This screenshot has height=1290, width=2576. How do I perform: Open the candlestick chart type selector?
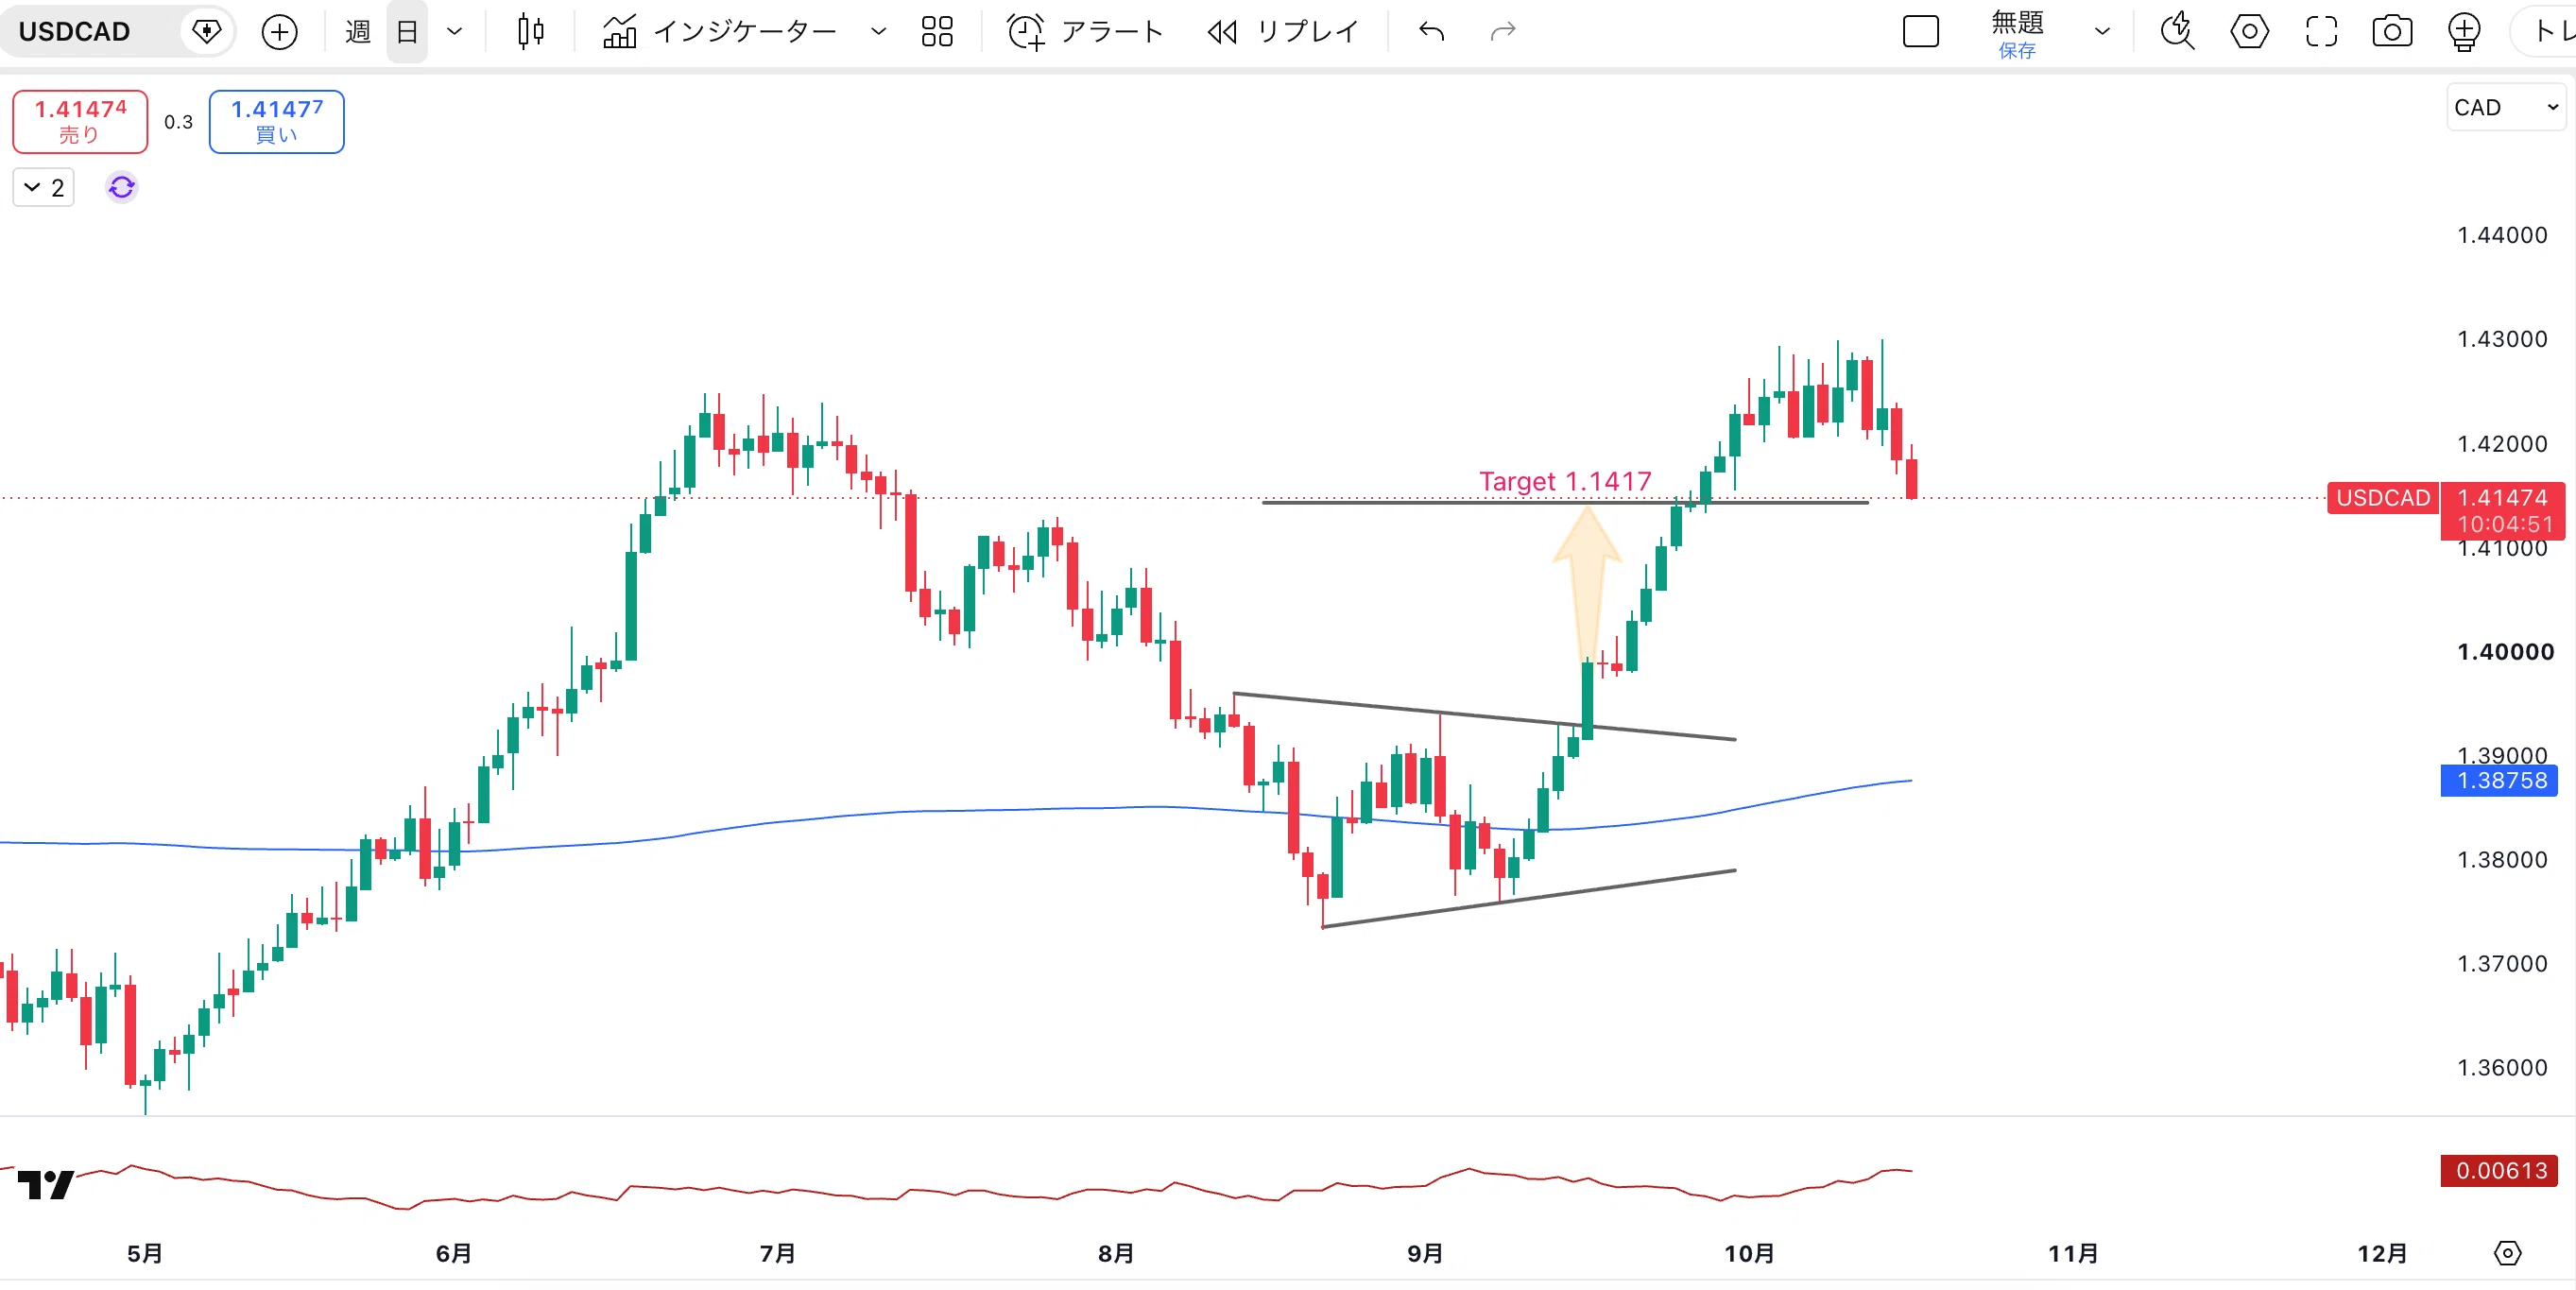(x=530, y=32)
